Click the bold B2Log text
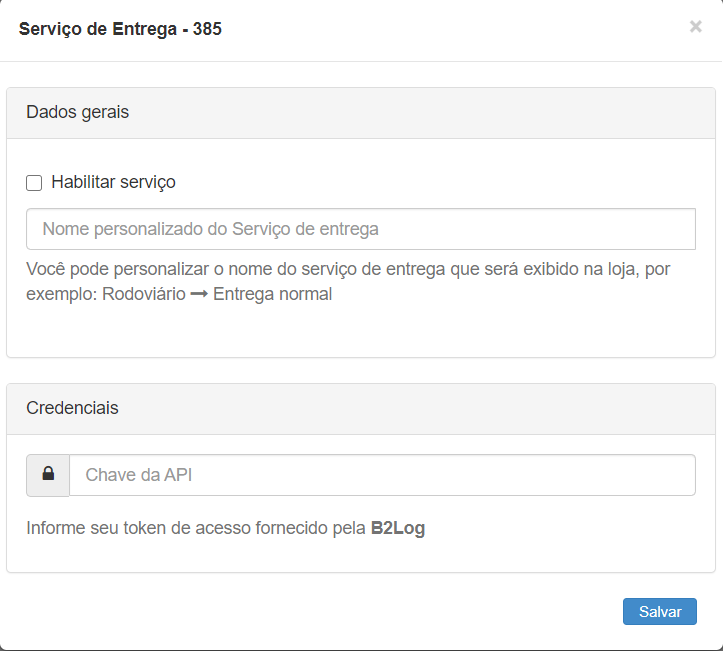 pos(397,528)
